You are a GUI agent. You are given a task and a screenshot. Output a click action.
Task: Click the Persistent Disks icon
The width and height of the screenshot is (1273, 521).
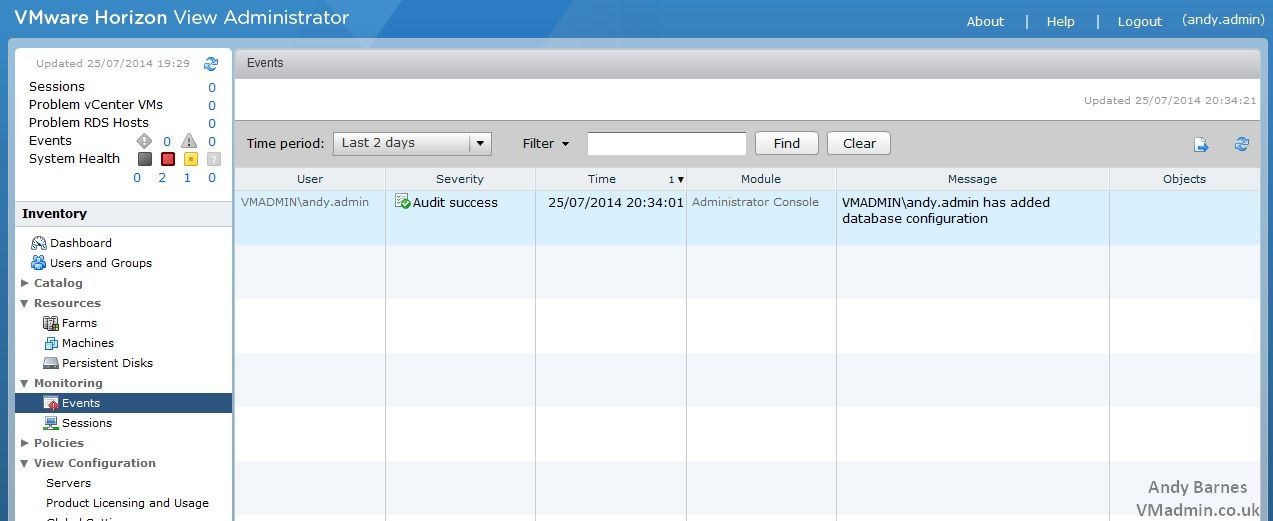51,363
